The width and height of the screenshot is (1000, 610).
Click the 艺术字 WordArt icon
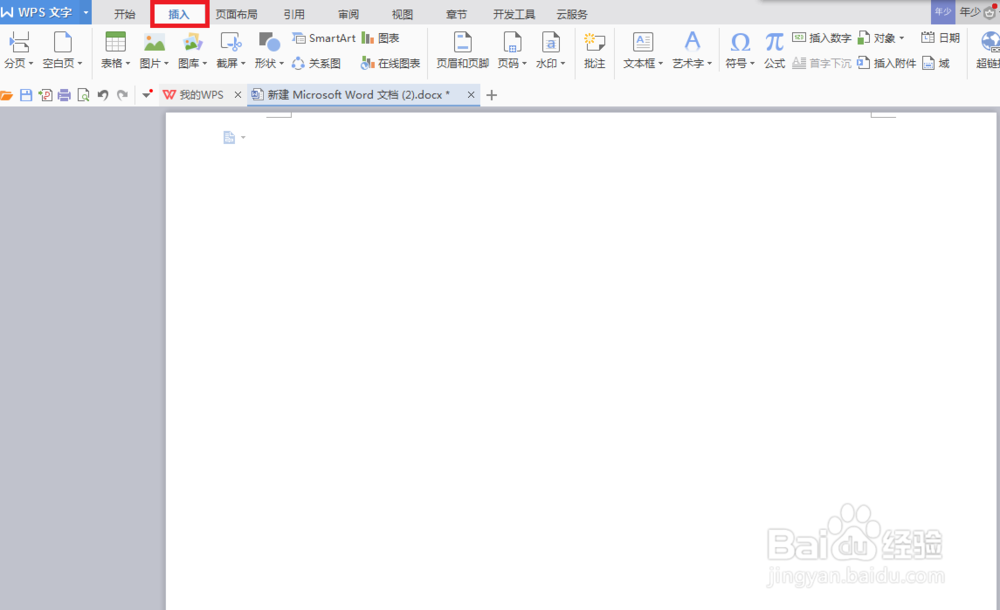tap(692, 42)
